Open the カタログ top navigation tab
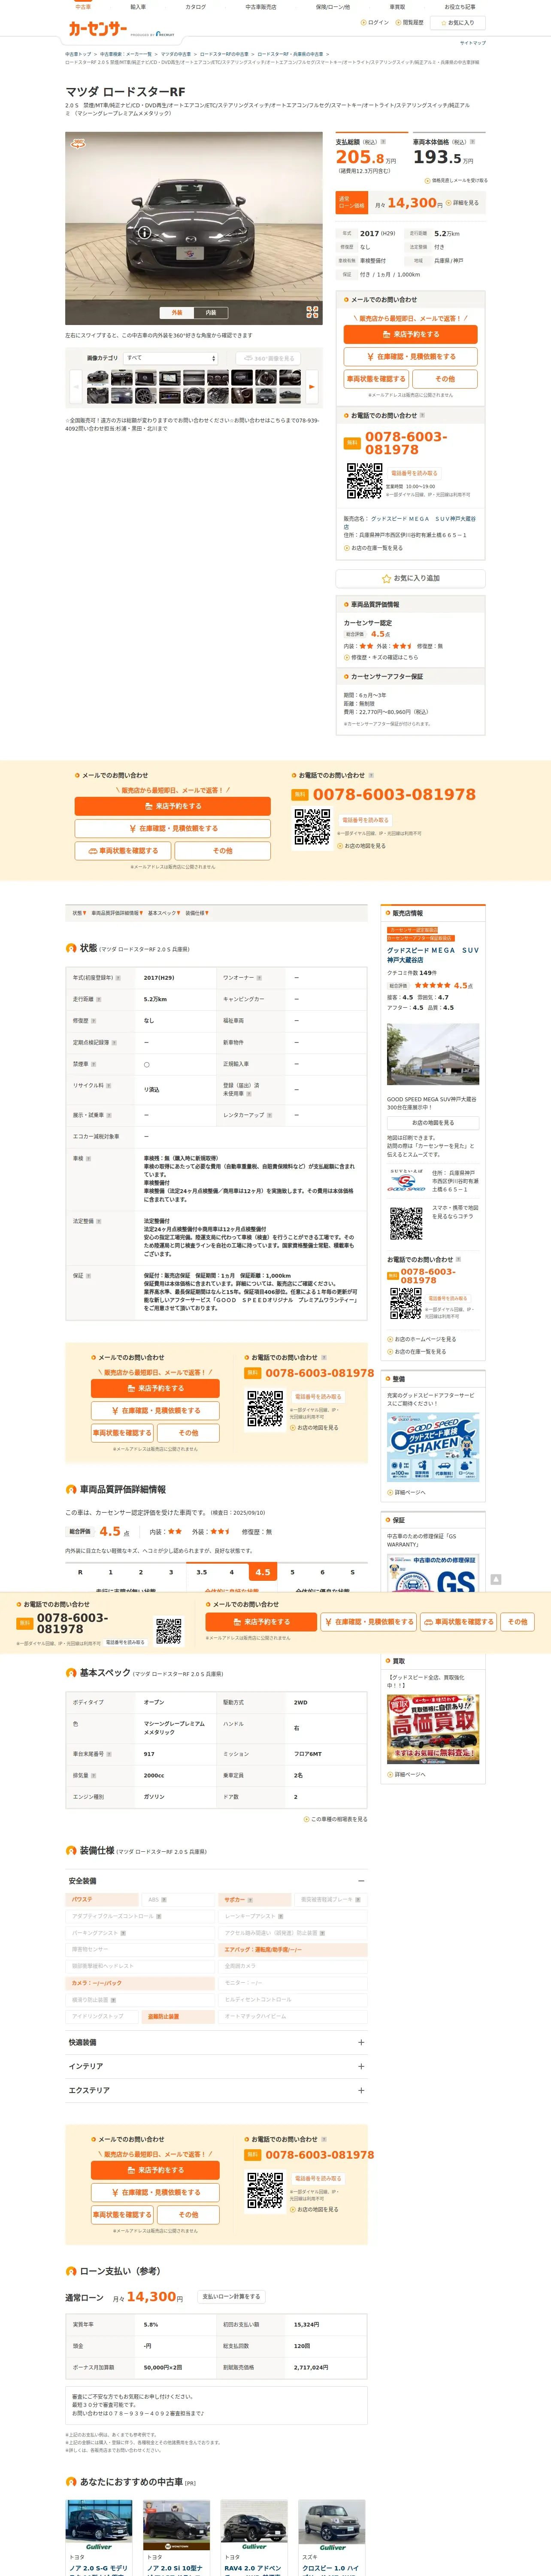 point(196,7)
